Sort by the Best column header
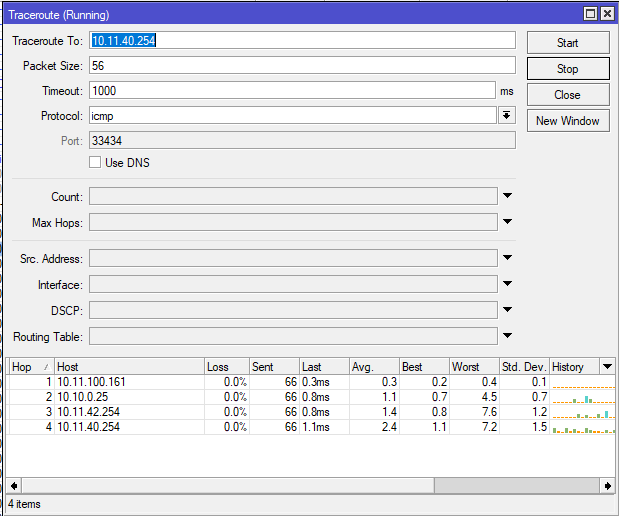 click(424, 367)
